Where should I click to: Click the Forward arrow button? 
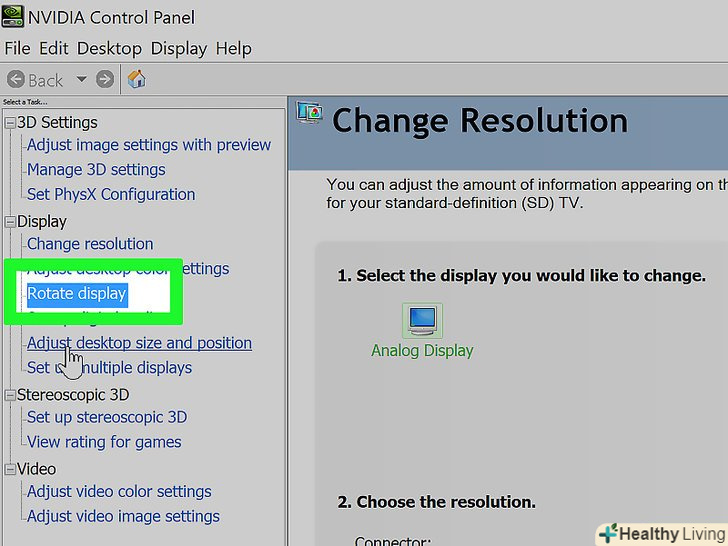click(105, 79)
